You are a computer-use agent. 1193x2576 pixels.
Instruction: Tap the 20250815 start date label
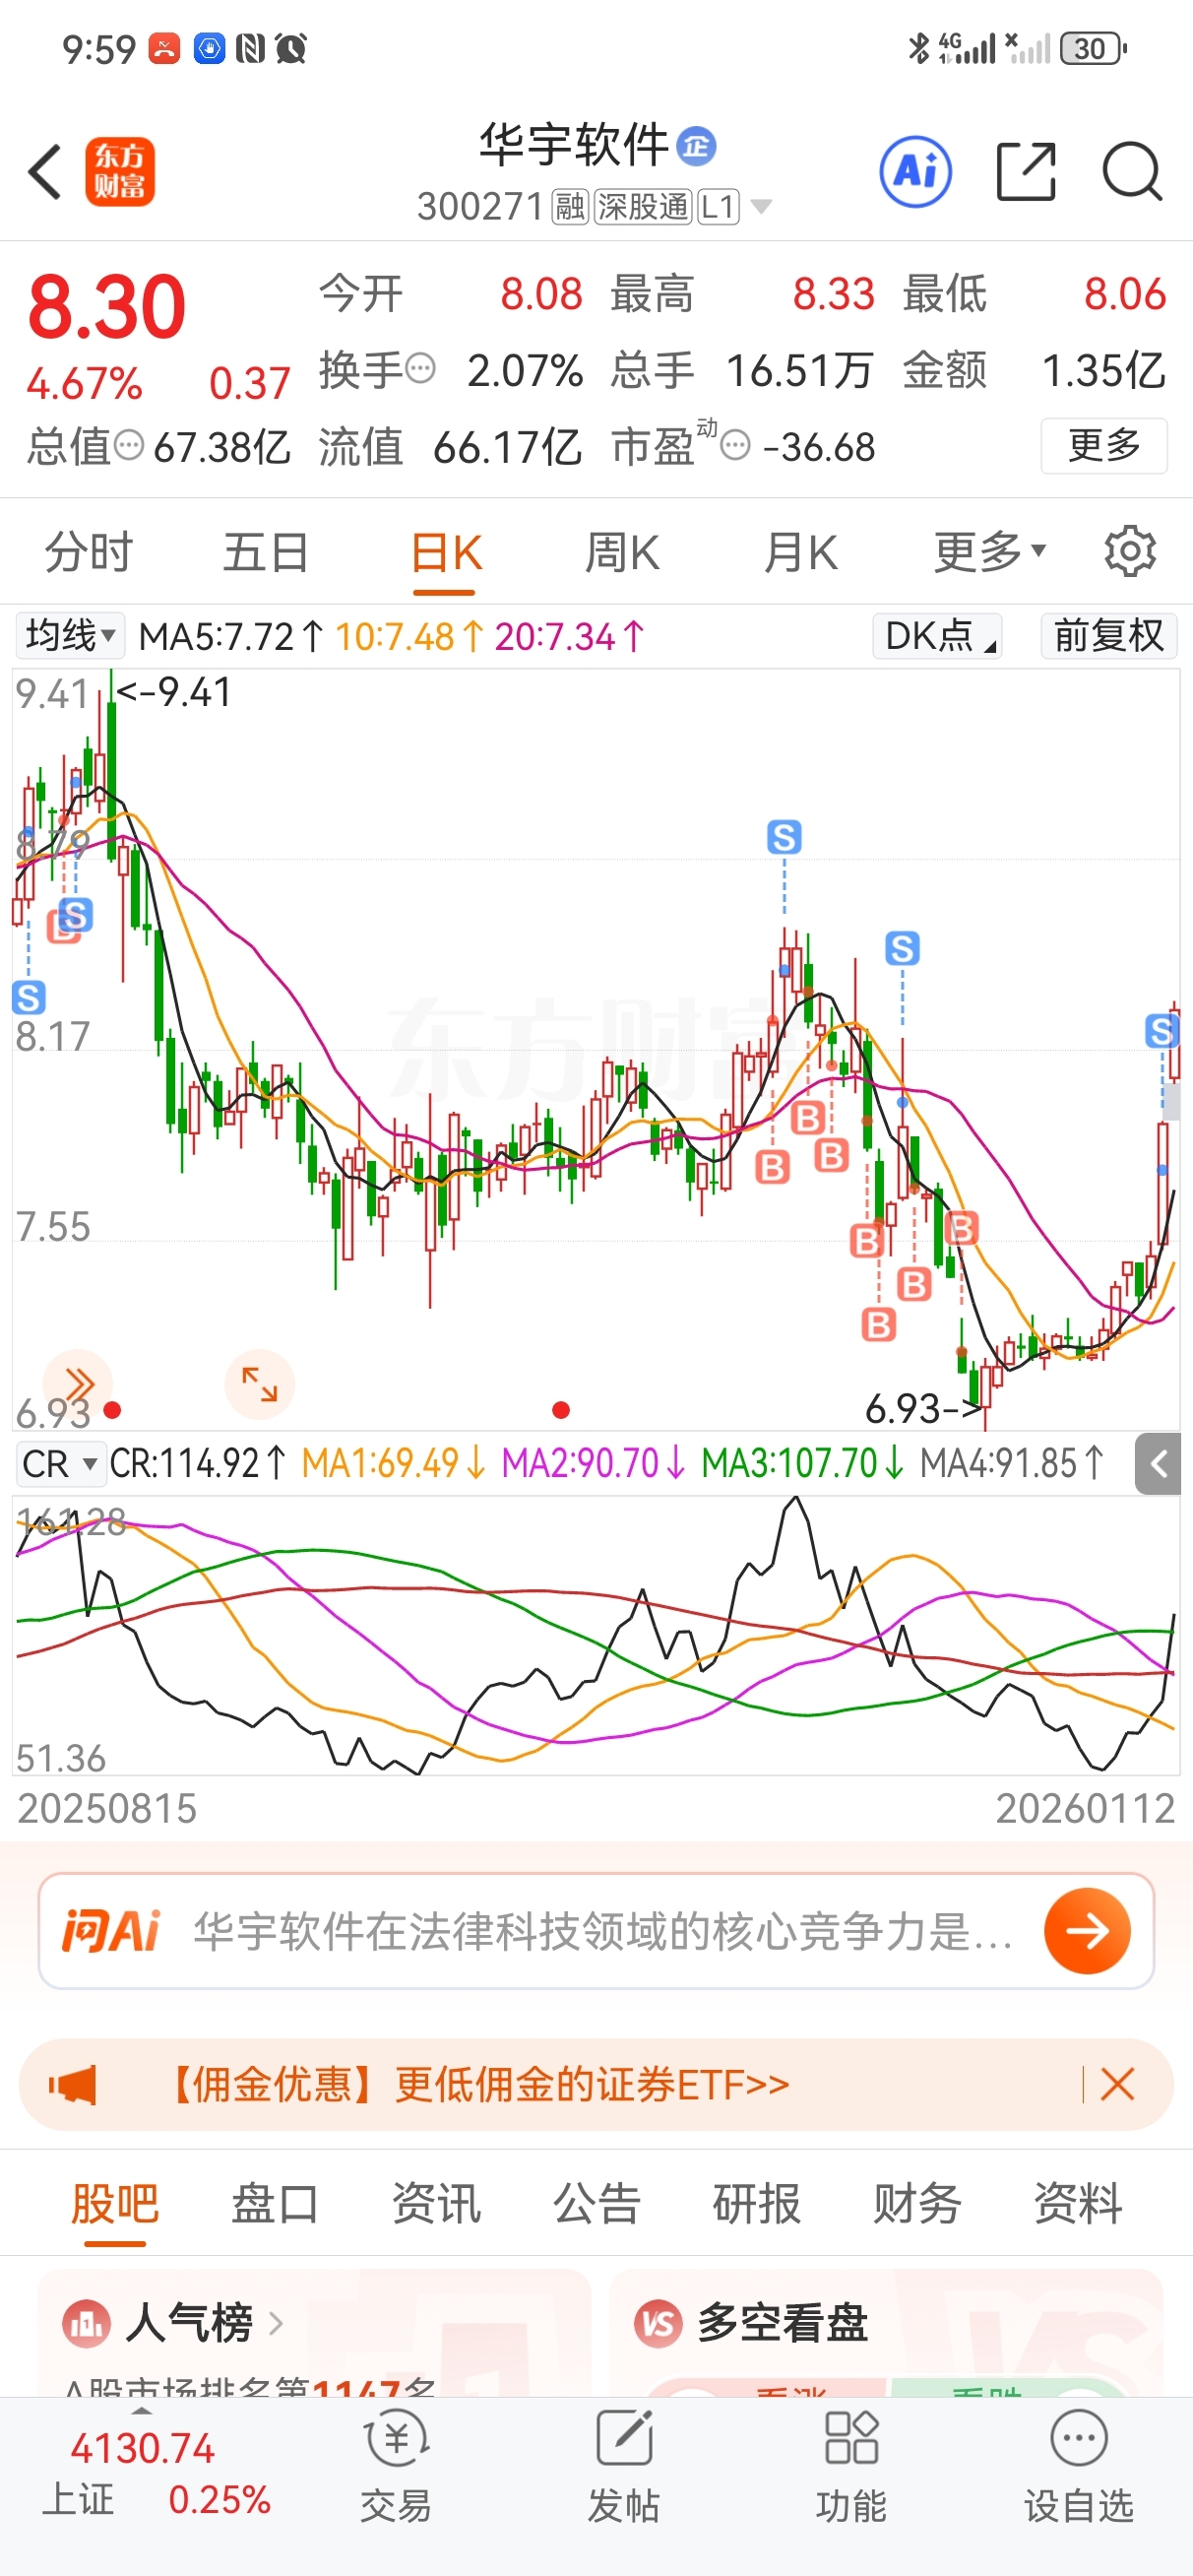pyautogui.click(x=107, y=1808)
